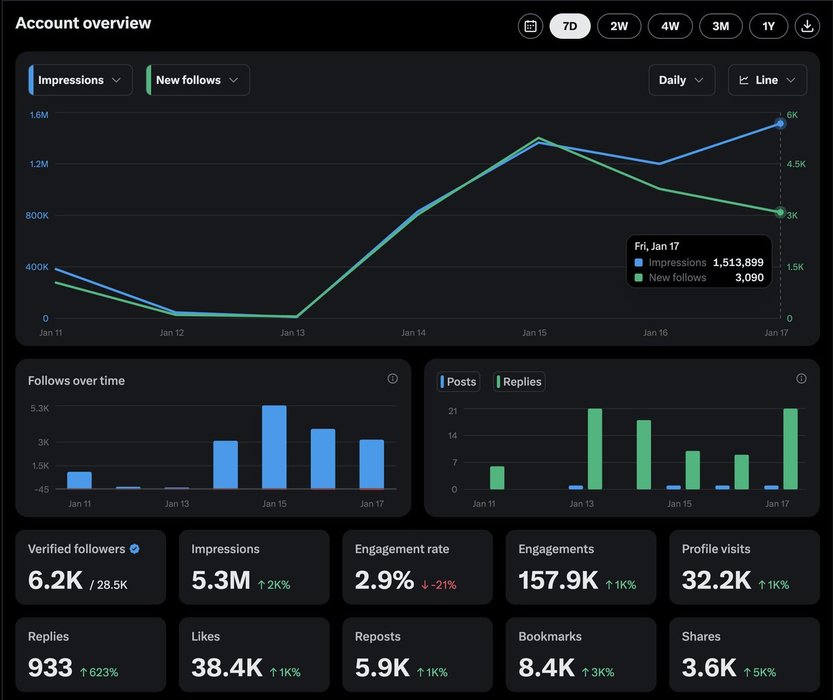Select the 7D time range
Viewport: 833px width, 700px height.
pos(570,26)
